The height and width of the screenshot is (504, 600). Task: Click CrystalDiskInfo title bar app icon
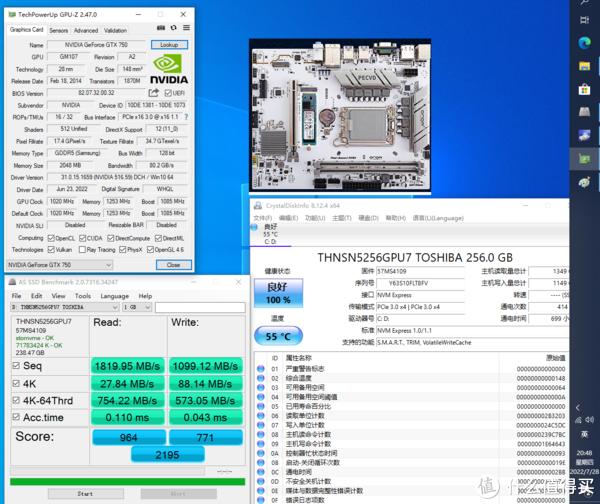click(258, 206)
